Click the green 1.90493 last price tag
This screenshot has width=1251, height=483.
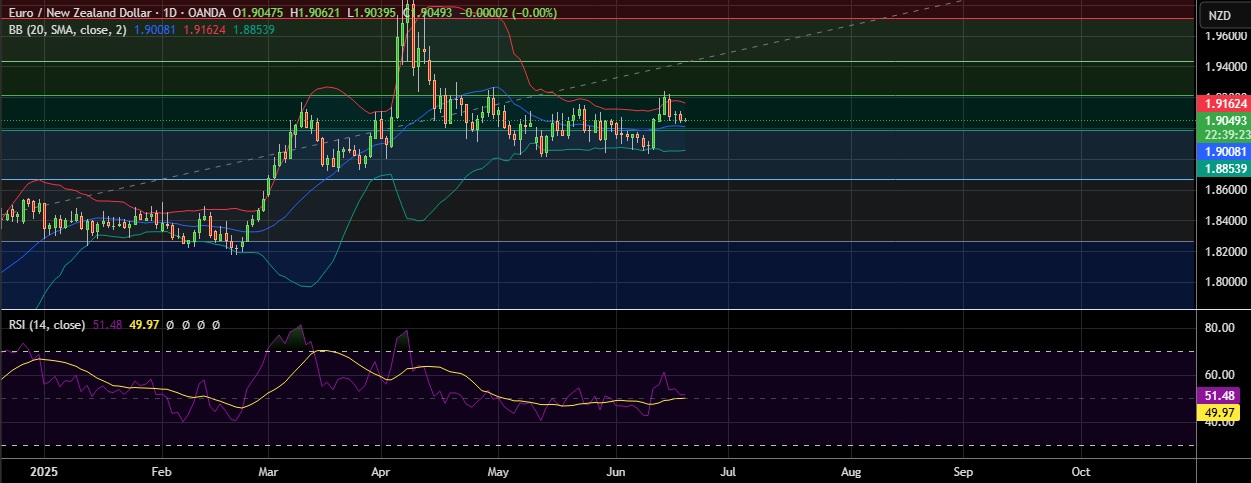1223,120
